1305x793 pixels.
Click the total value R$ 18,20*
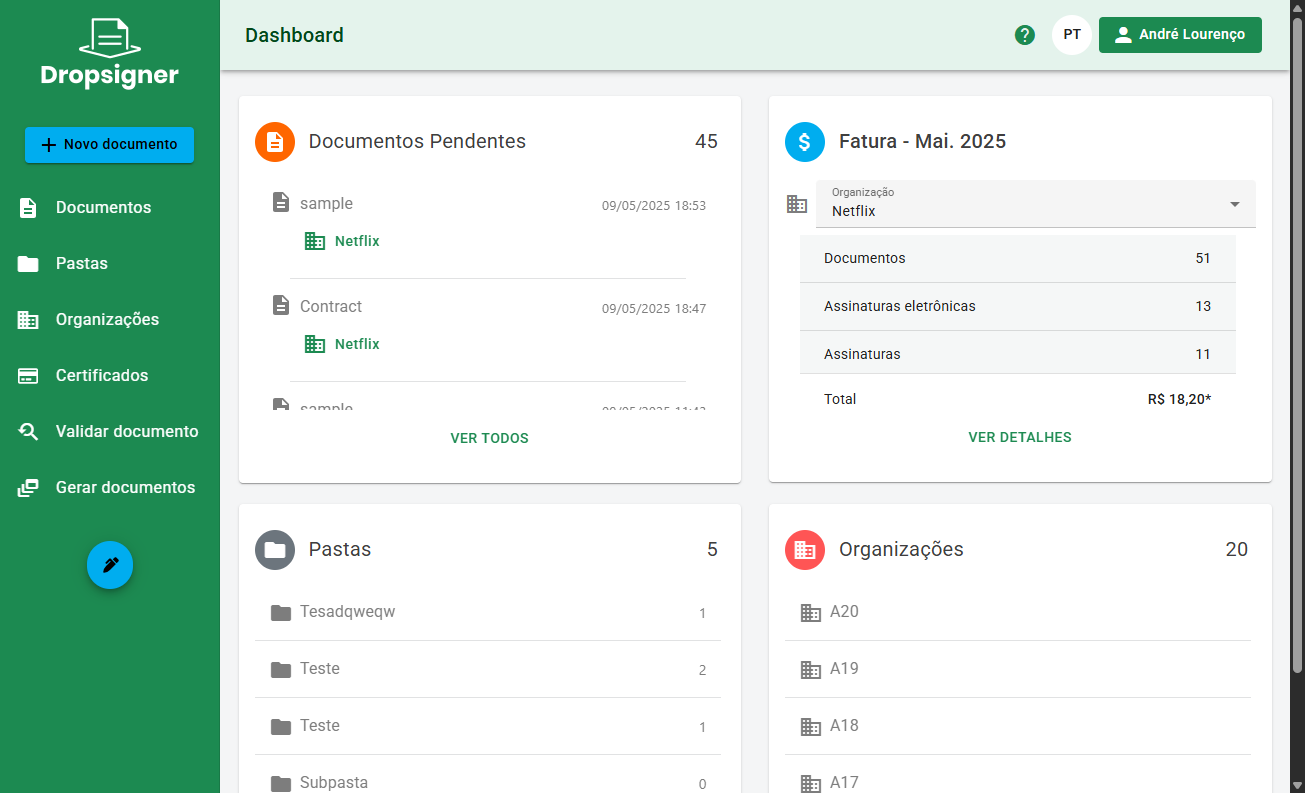tap(1179, 399)
